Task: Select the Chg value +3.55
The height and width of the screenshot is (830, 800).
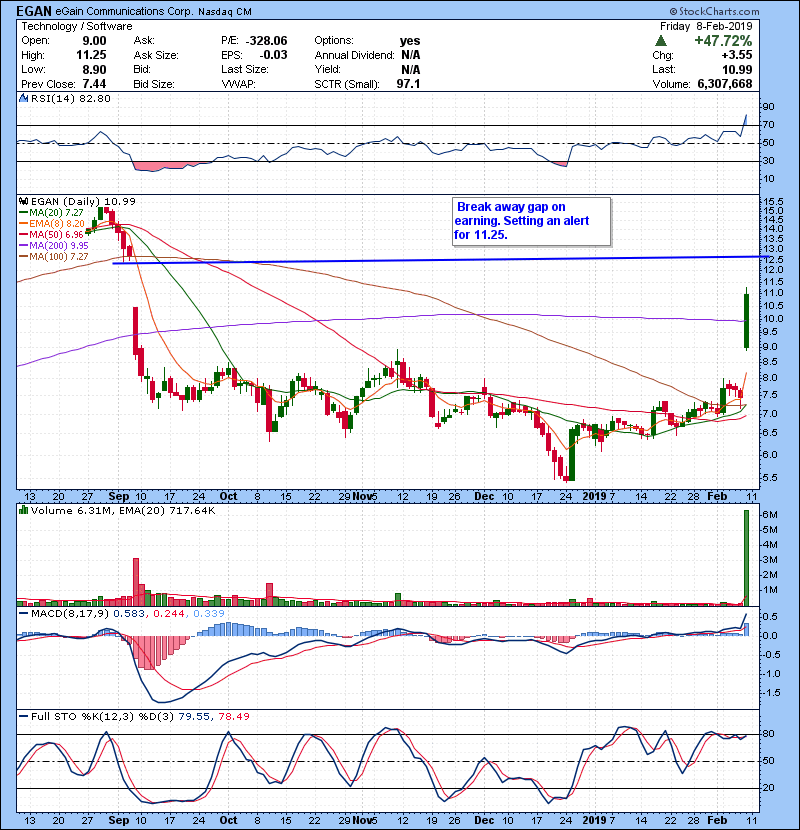Action: tap(736, 55)
